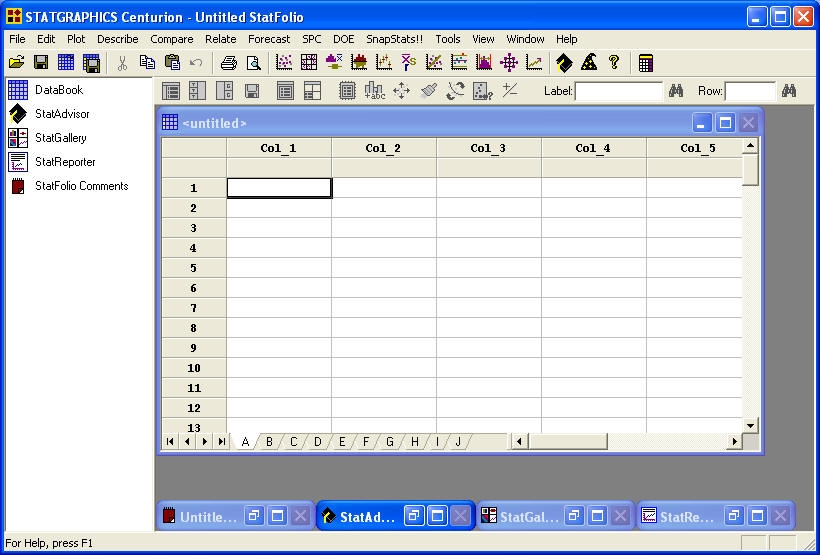The image size is (820, 555).
Task: Maximize the minimized StatReporter window
Action: point(757,516)
